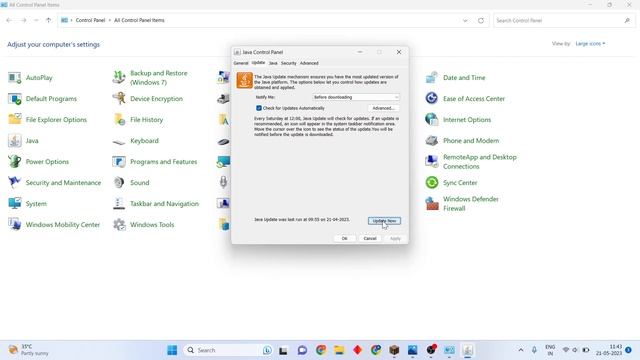
Task: Open Backup and Restore (Windows 7) icon
Action: [x=119, y=78]
